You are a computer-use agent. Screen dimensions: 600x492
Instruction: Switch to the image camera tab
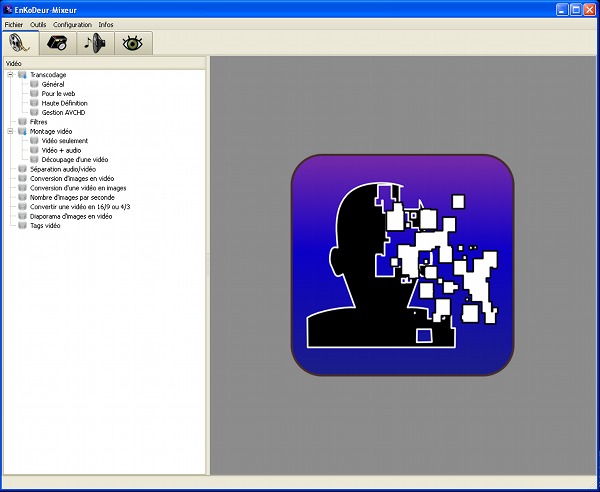pos(57,43)
